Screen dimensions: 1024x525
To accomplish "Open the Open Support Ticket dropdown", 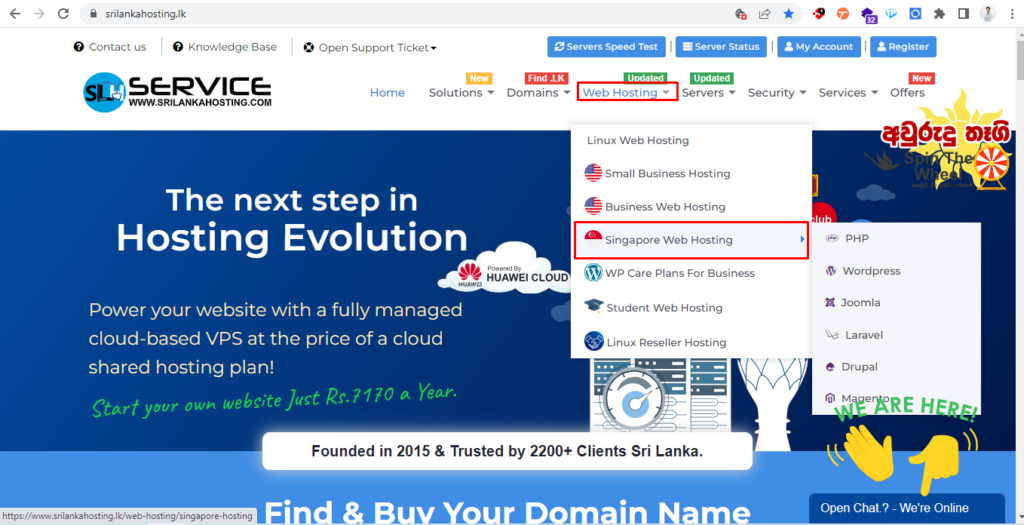I will point(370,48).
